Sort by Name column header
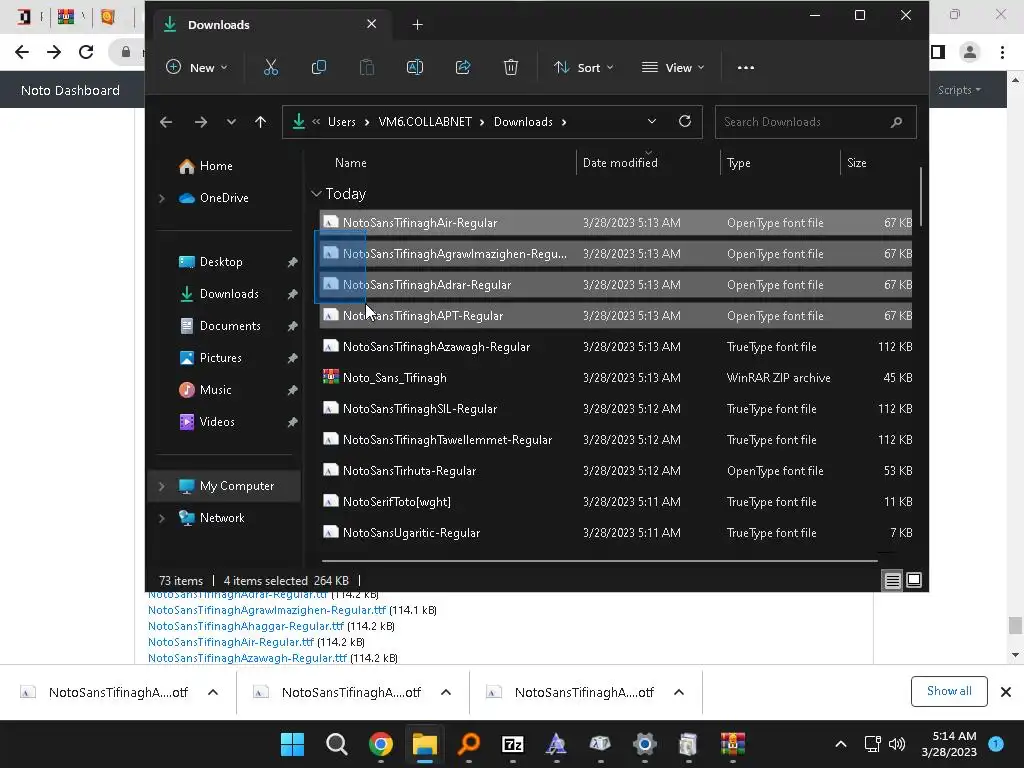Image resolution: width=1024 pixels, height=768 pixels. point(351,163)
